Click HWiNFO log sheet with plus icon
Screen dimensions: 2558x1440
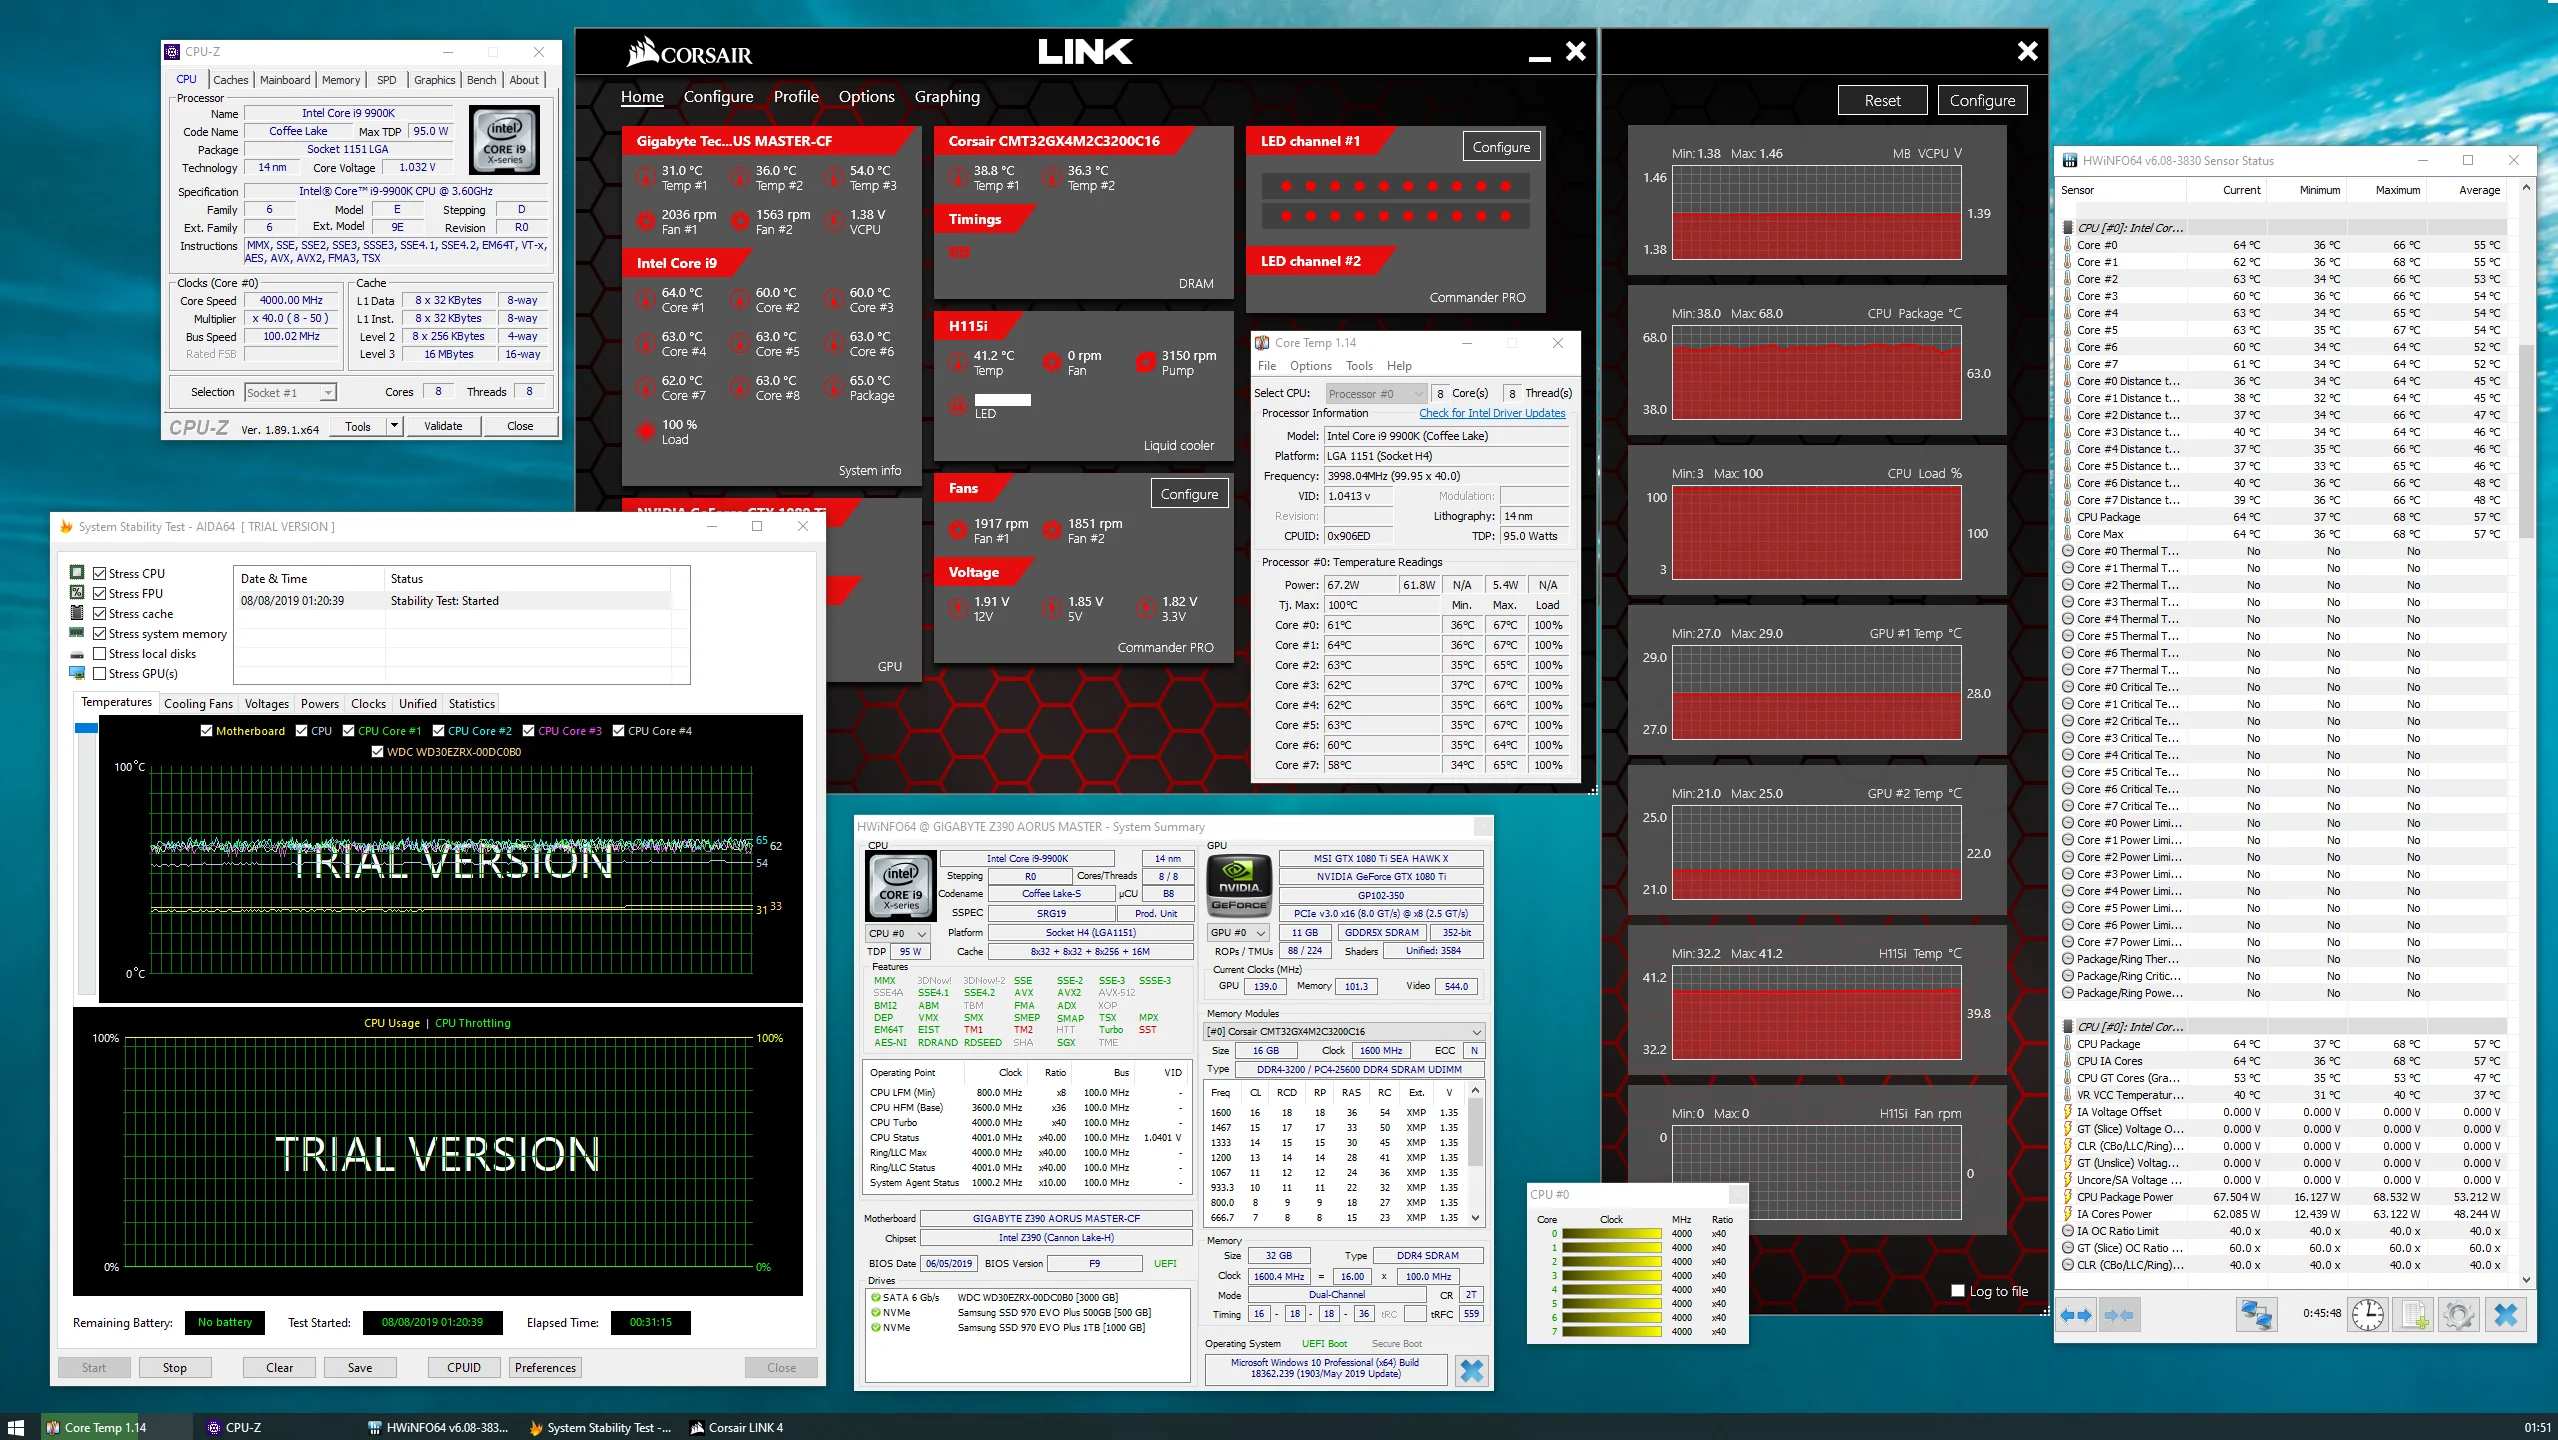click(2414, 1314)
